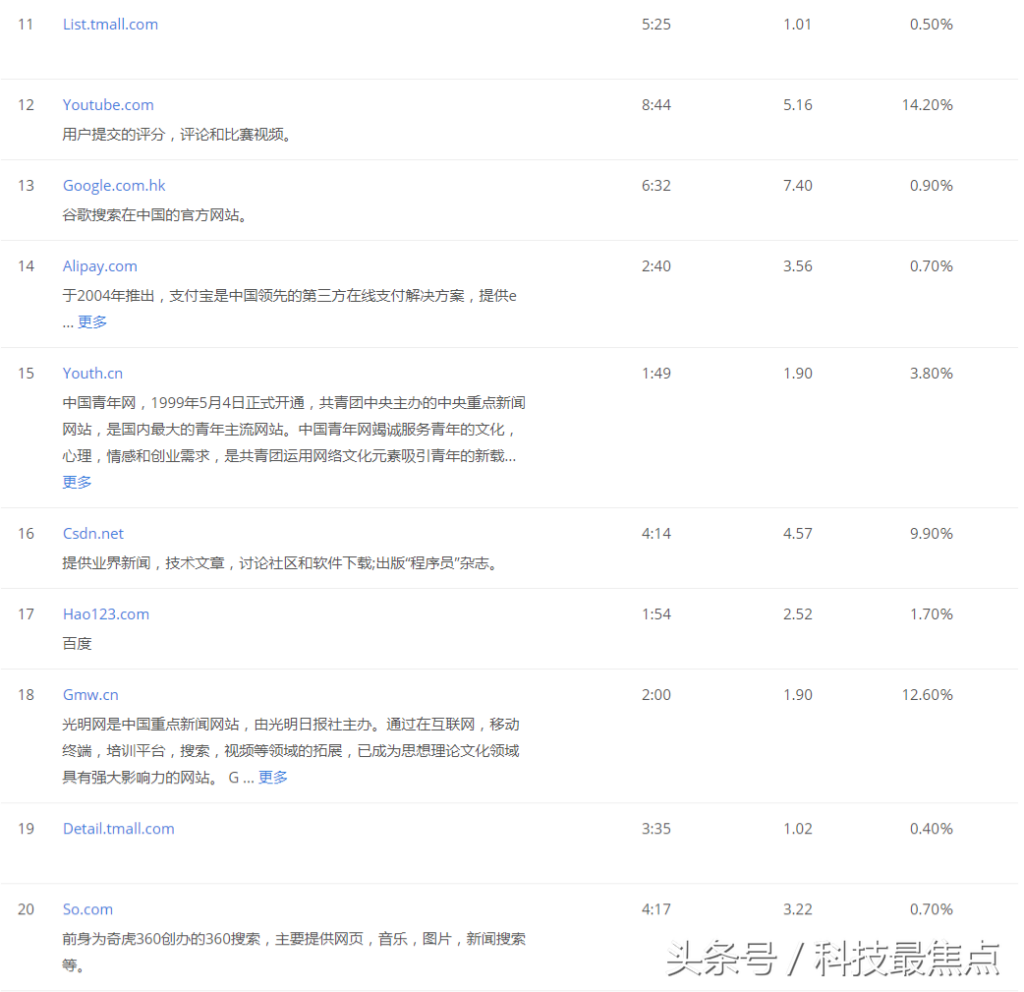Select time value 1:54 for Hao123.com
The height and width of the screenshot is (992, 1024).
coord(656,614)
